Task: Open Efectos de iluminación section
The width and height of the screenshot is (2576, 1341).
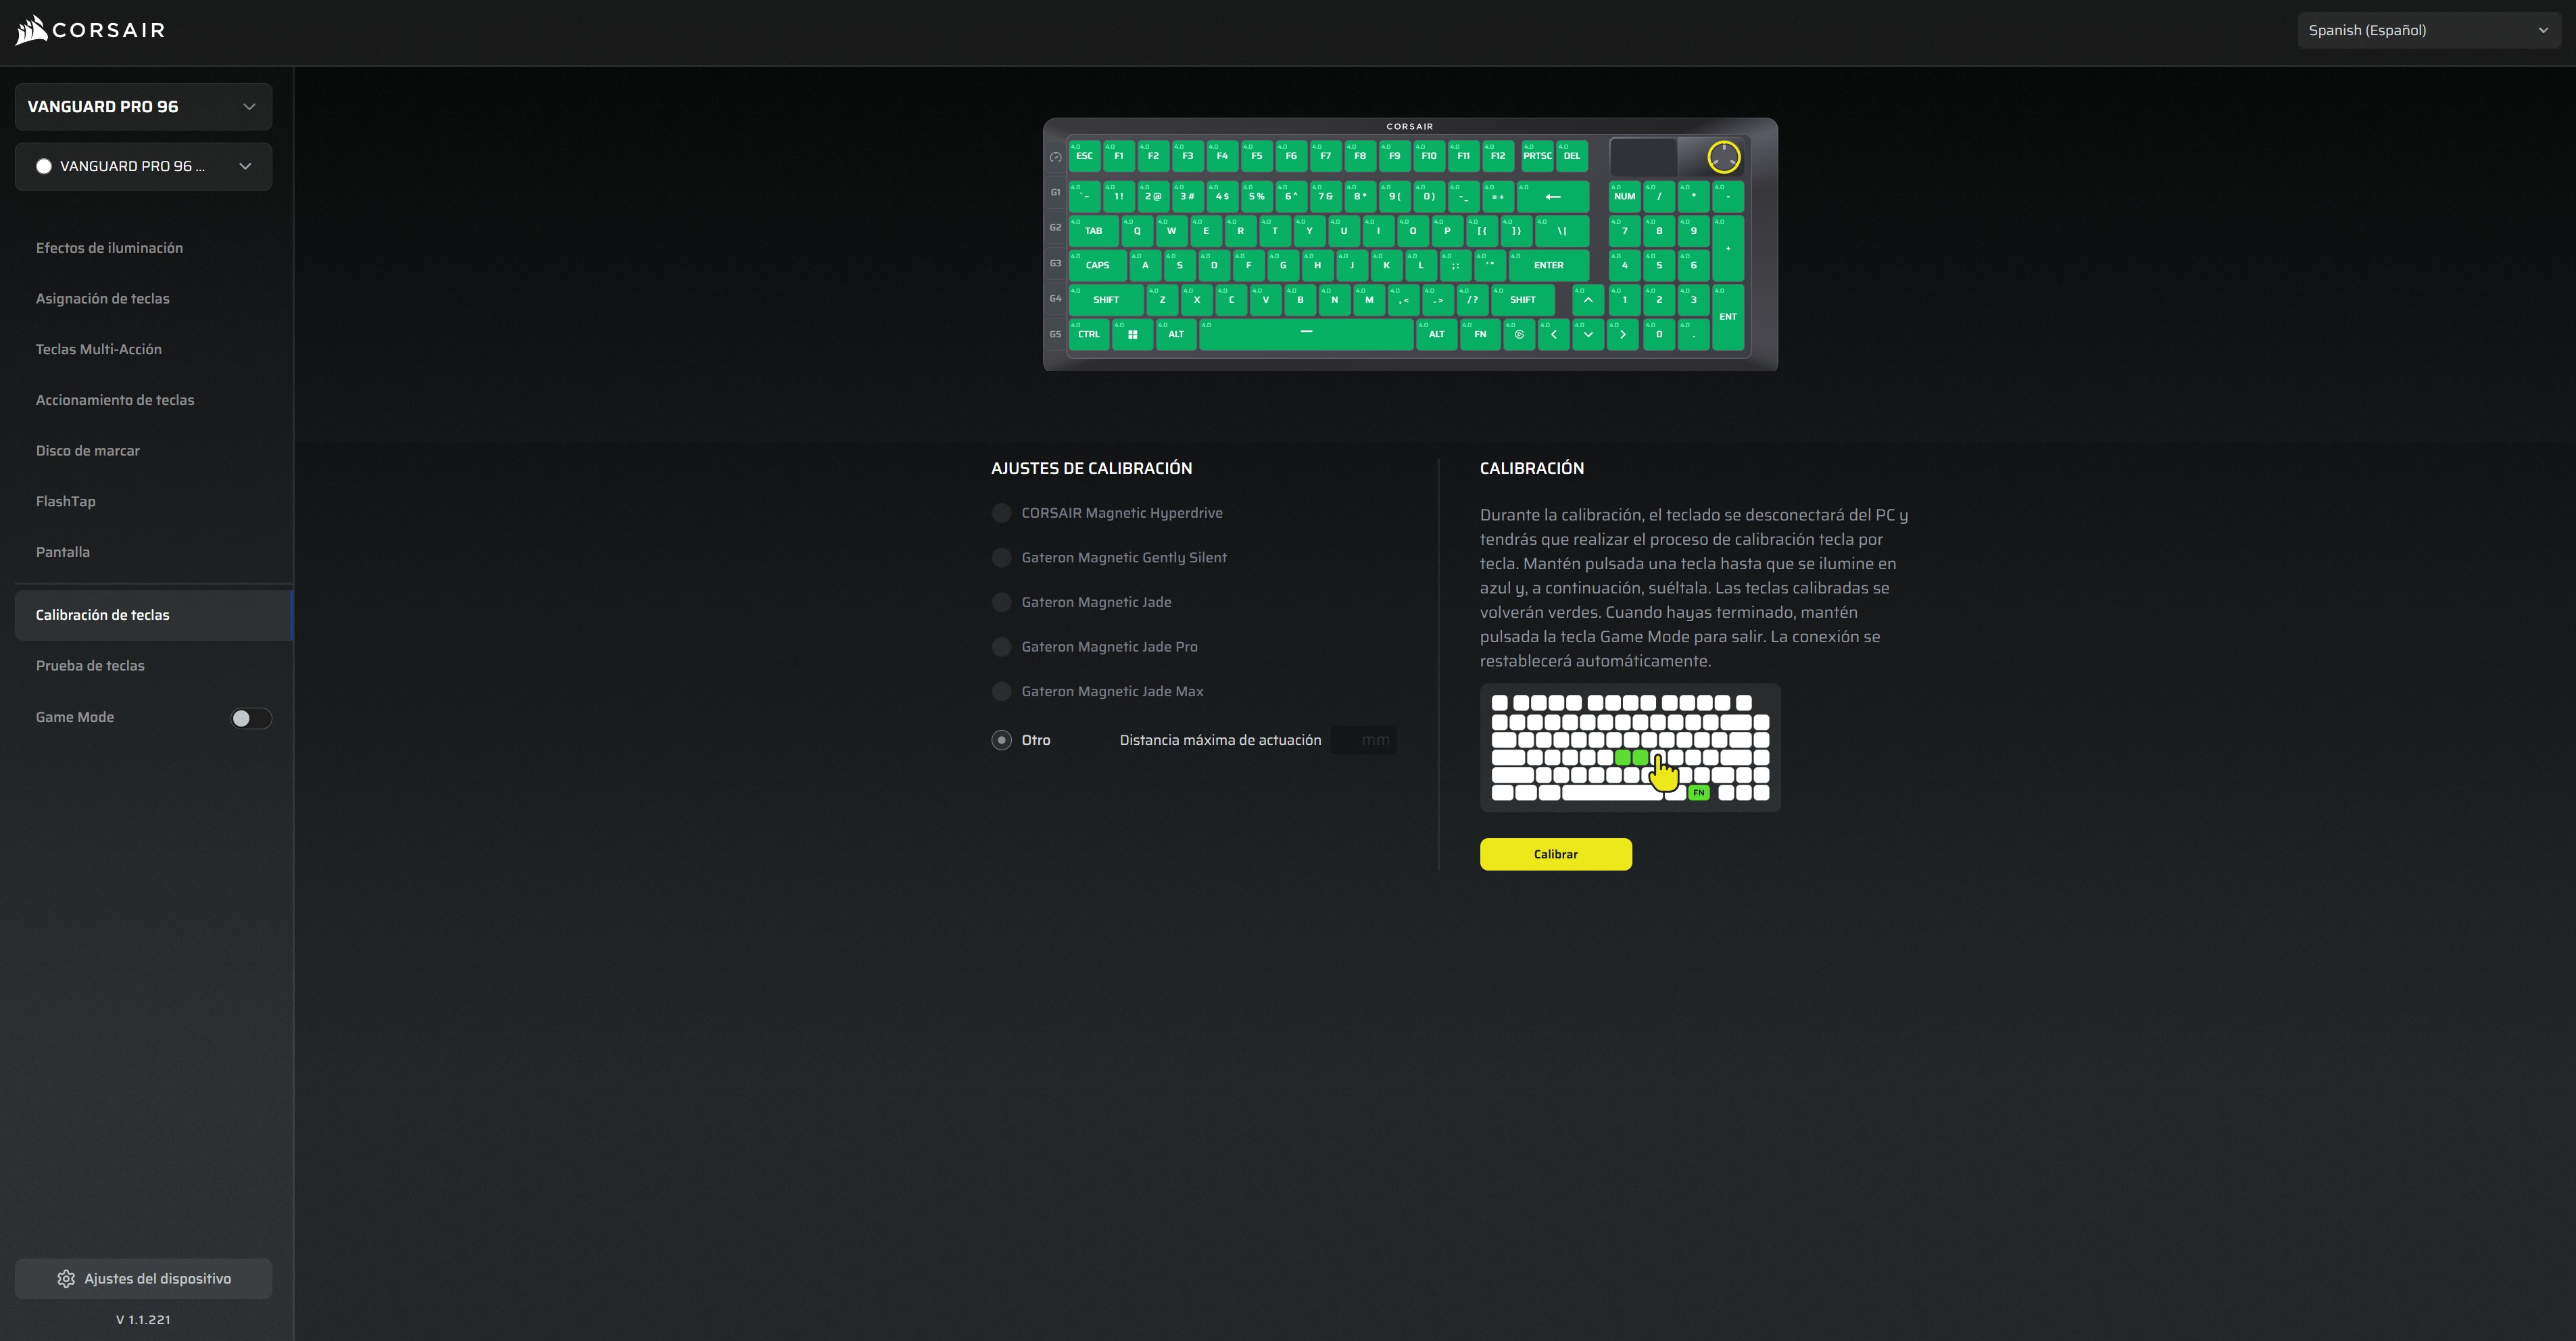Action: (x=109, y=248)
